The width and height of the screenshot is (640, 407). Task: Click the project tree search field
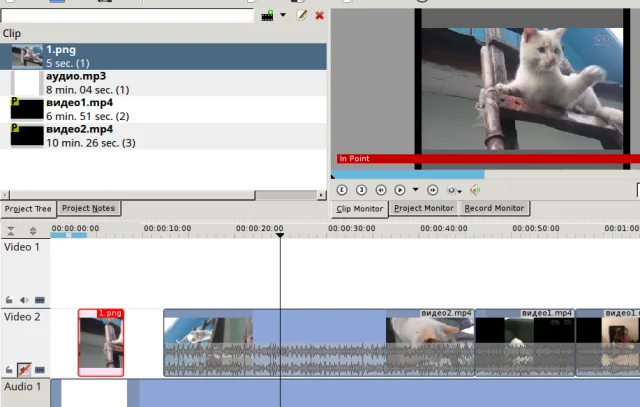[x=127, y=16]
